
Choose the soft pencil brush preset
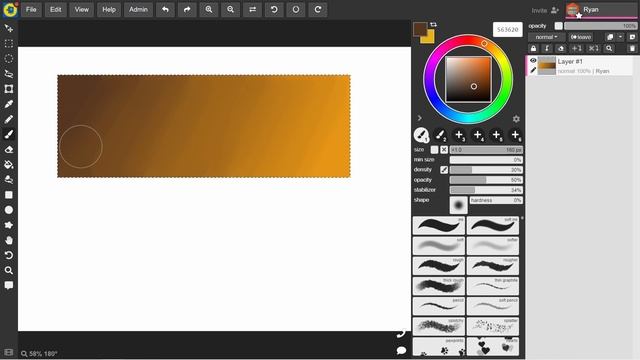tap(493, 306)
